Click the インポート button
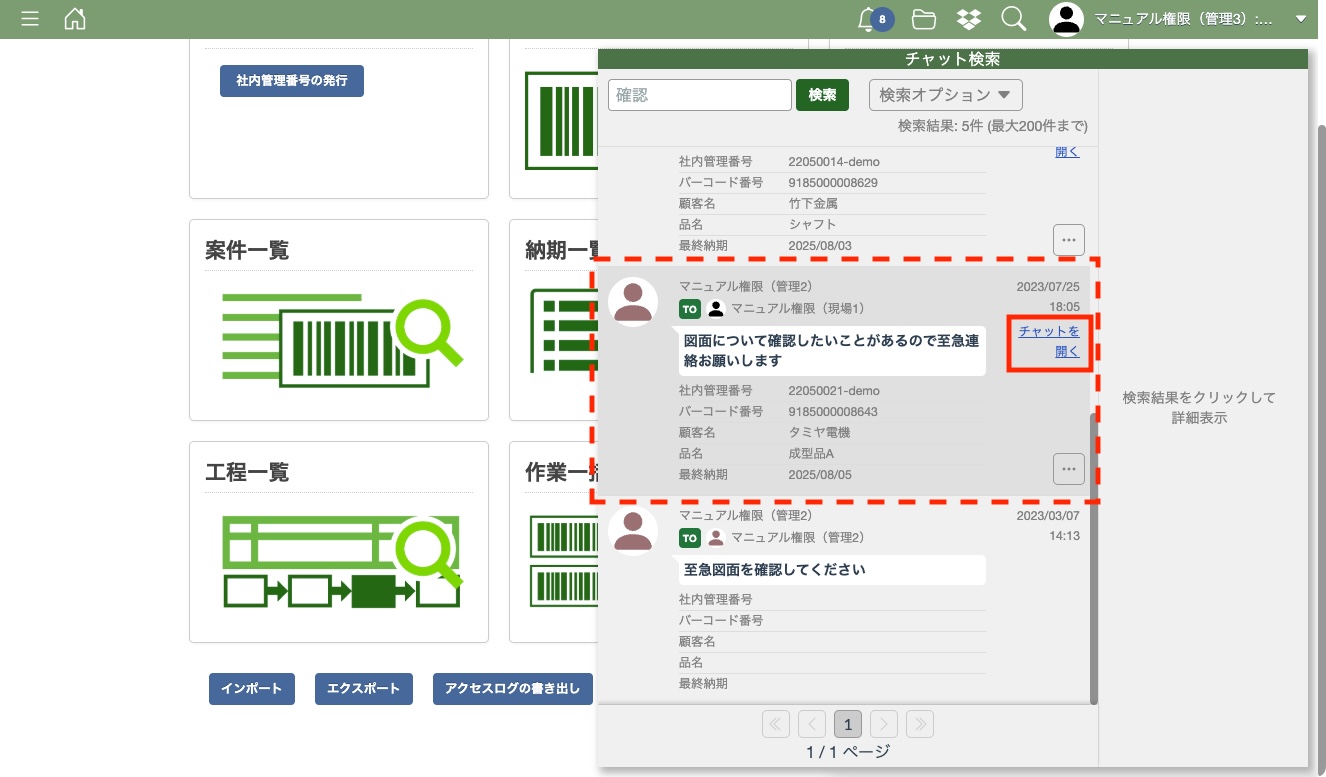 click(x=252, y=689)
